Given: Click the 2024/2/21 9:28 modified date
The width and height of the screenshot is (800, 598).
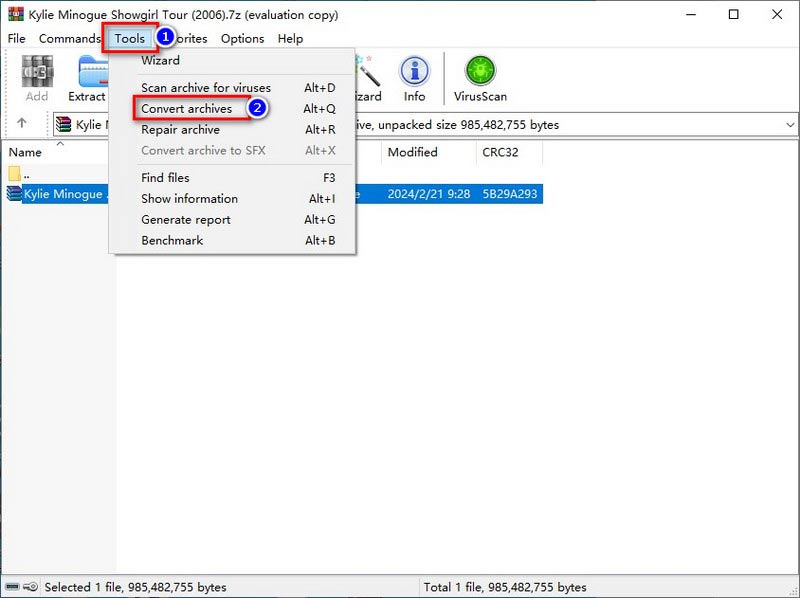Looking at the screenshot, I should pyautogui.click(x=429, y=194).
